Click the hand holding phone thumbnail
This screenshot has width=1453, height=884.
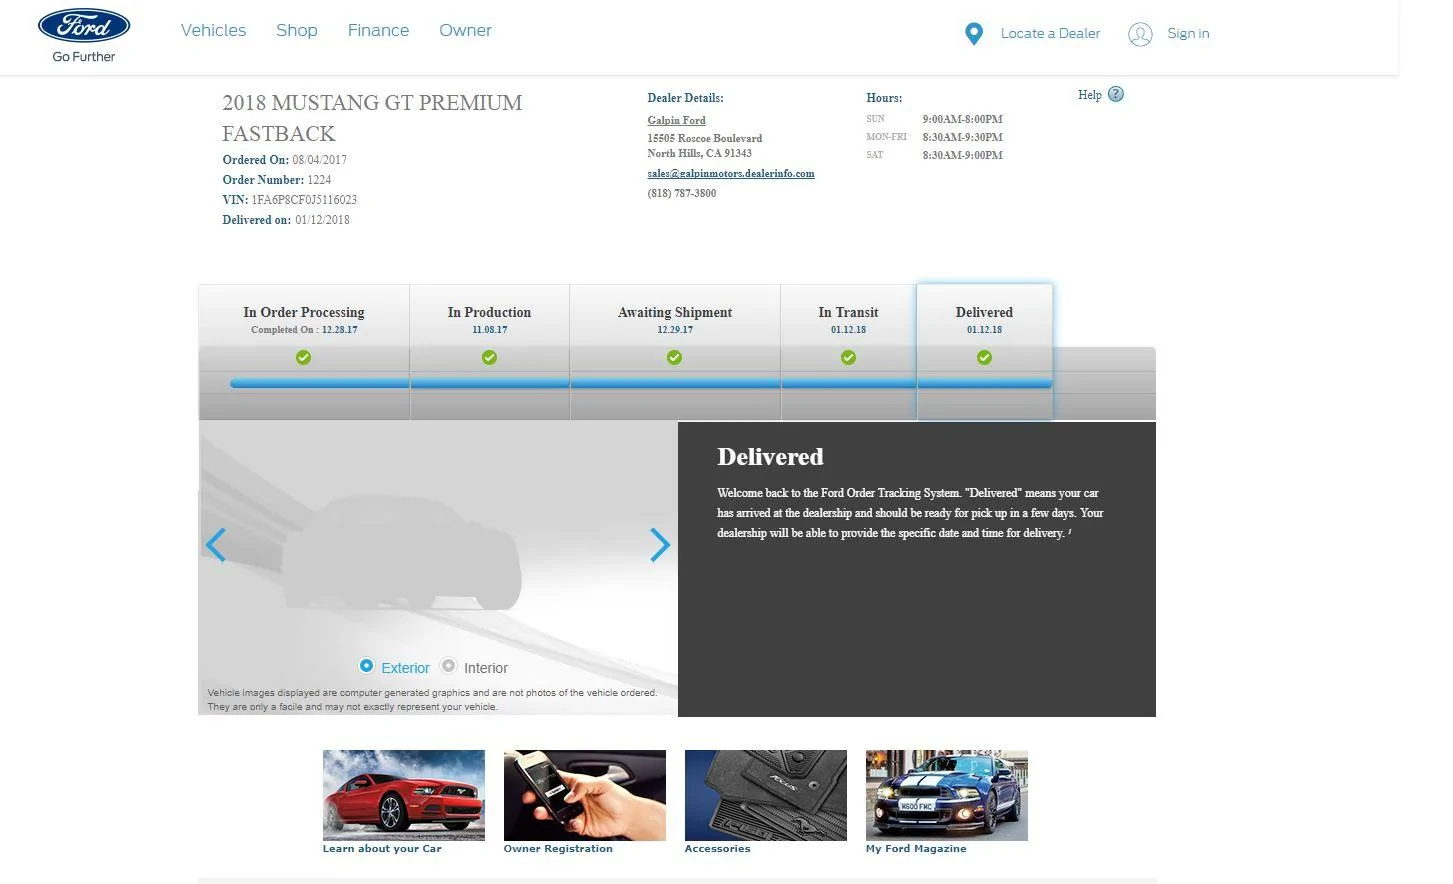pyautogui.click(x=585, y=795)
